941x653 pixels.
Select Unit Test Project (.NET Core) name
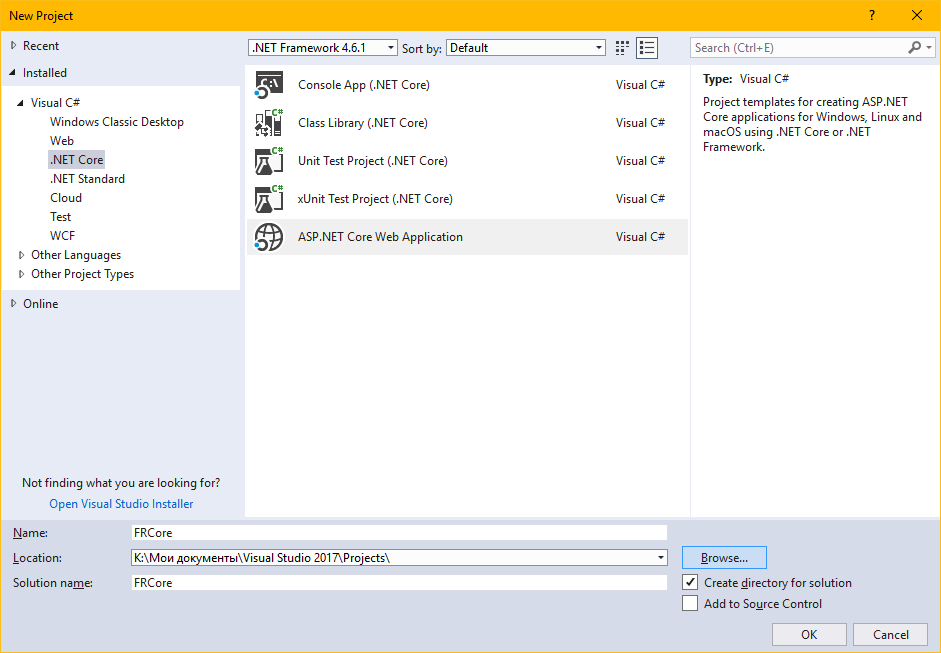point(373,161)
